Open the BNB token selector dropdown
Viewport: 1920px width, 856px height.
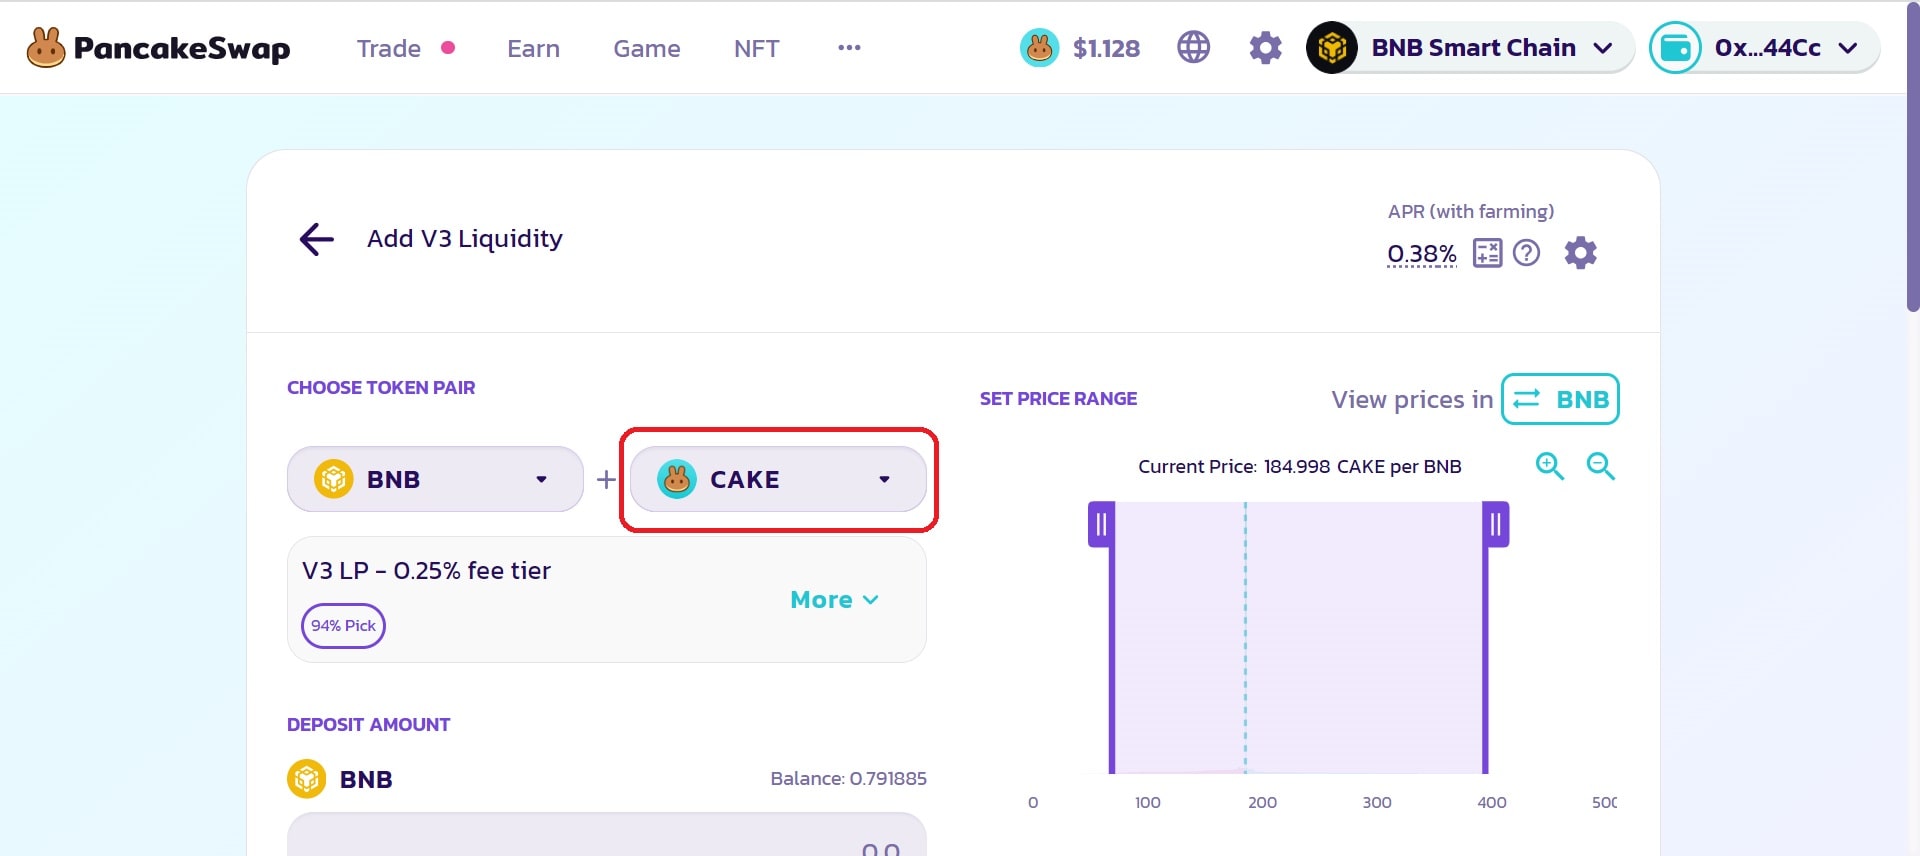(x=435, y=479)
